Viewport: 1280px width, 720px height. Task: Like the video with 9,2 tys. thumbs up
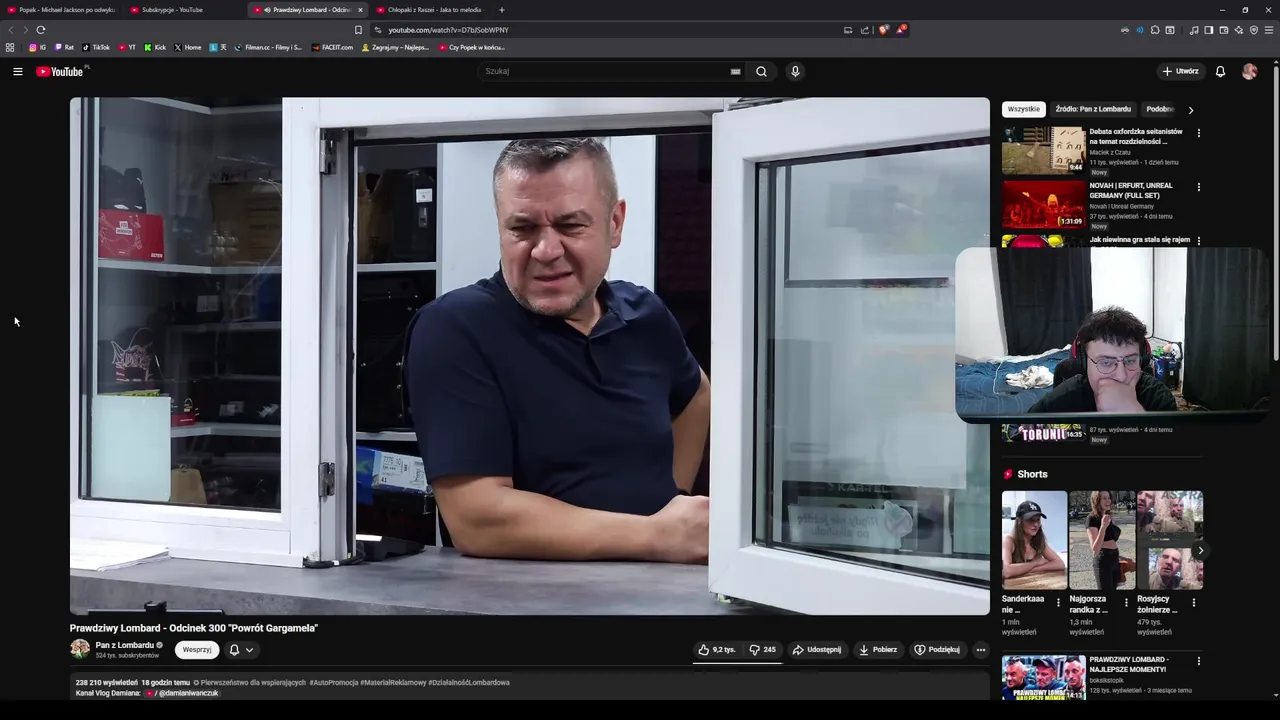717,650
